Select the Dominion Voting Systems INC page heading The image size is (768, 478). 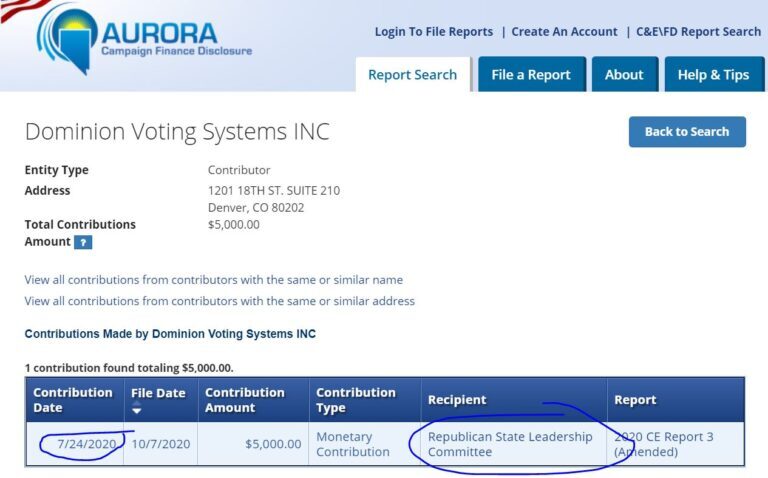[177, 132]
